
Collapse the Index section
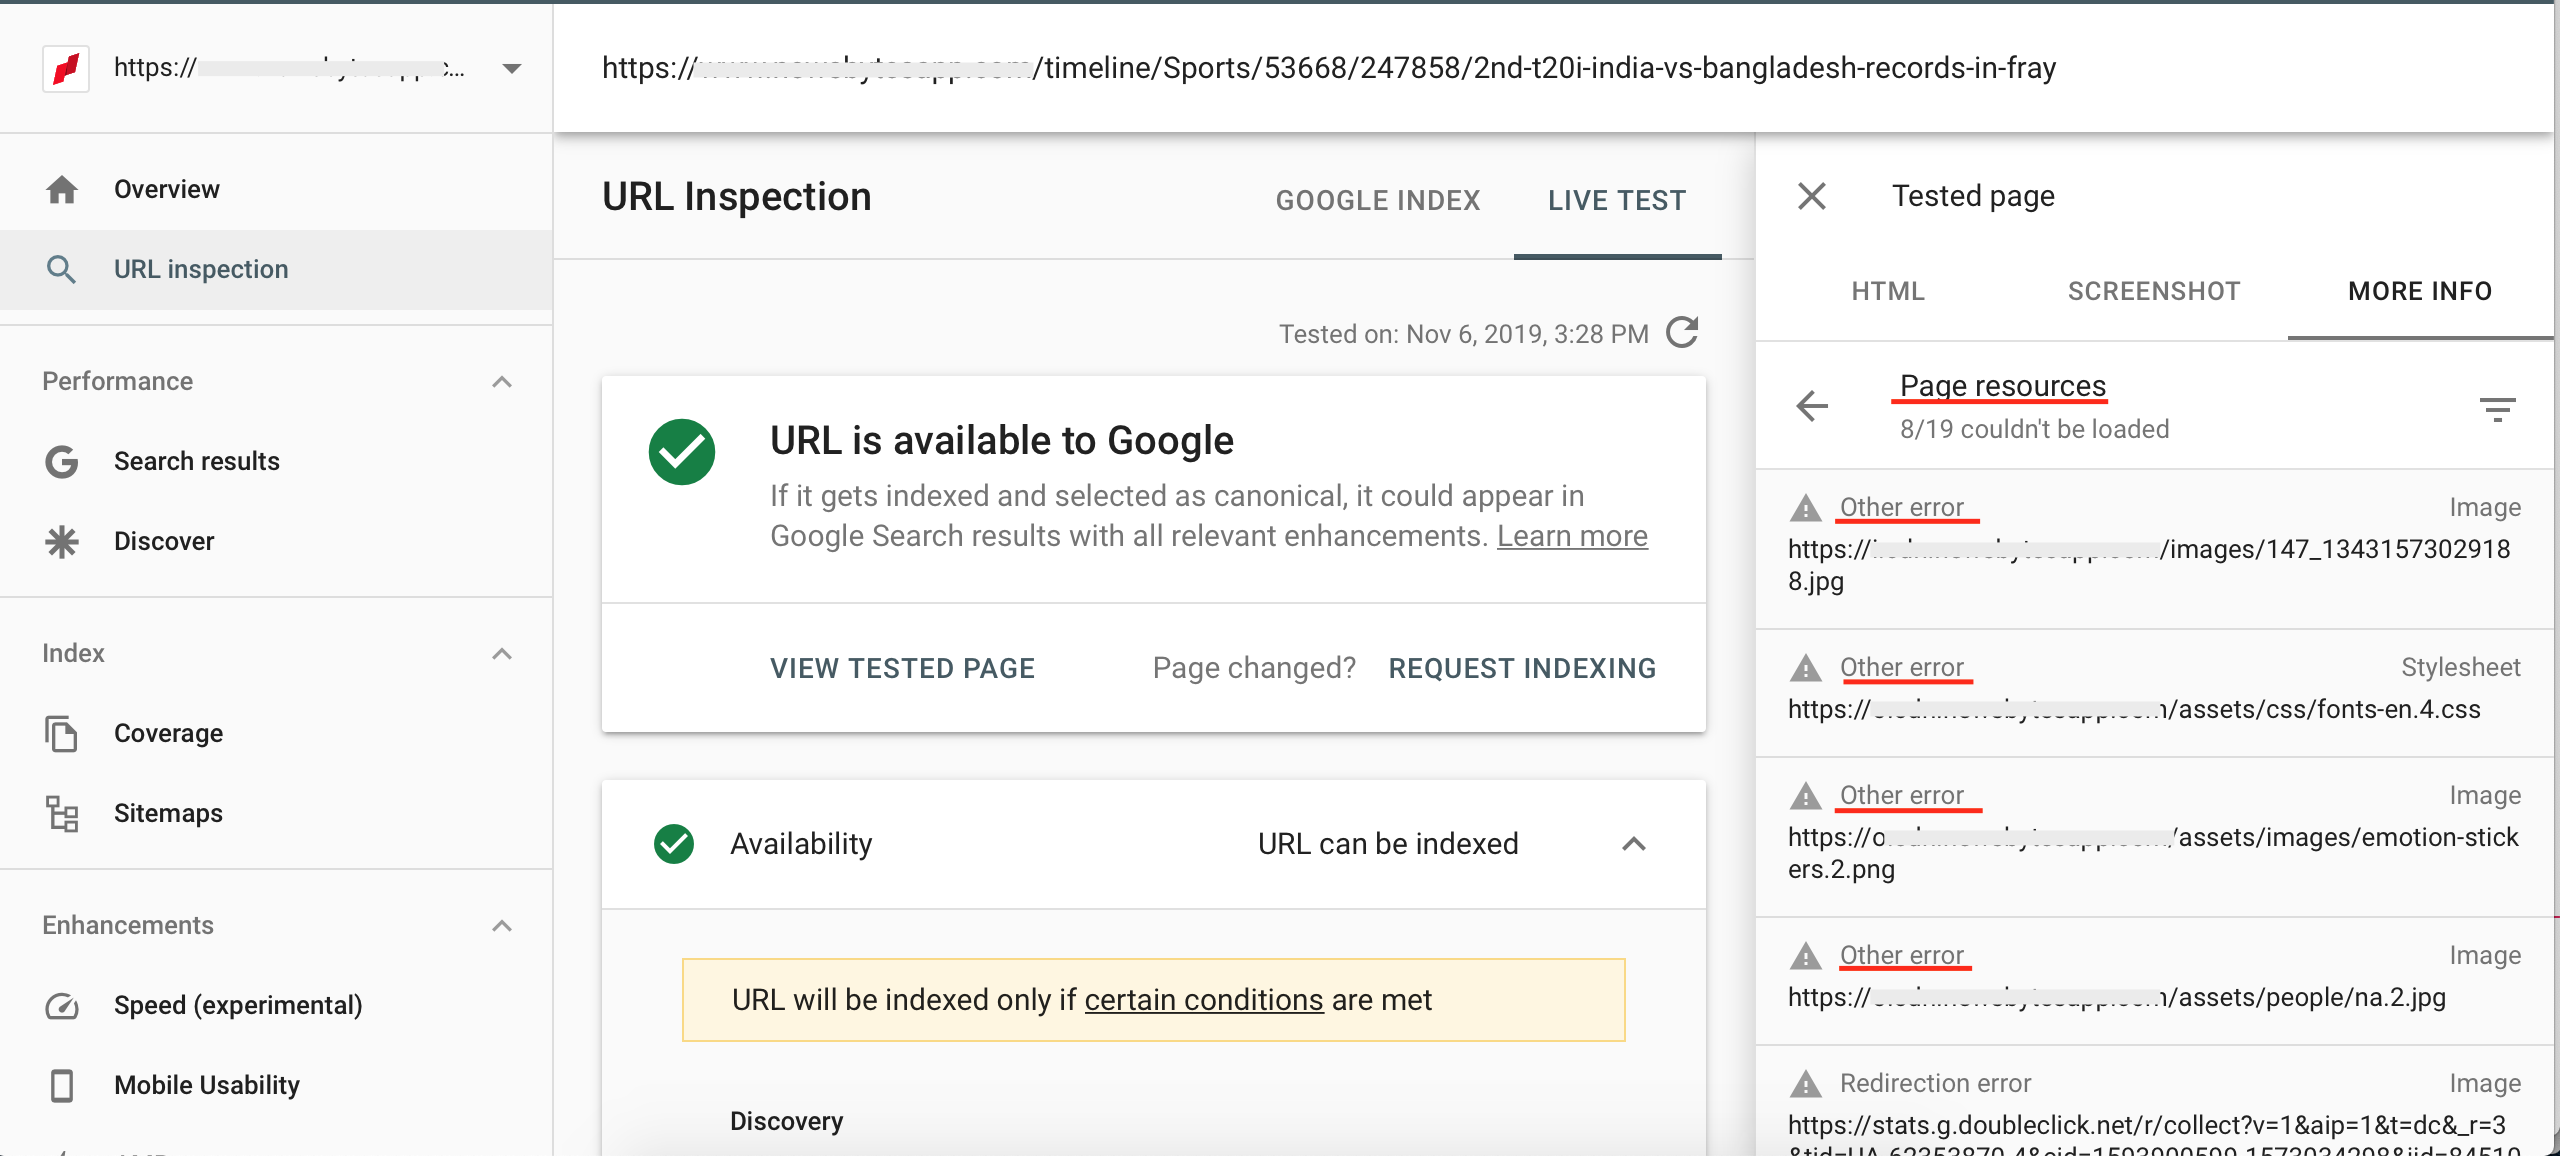(502, 653)
